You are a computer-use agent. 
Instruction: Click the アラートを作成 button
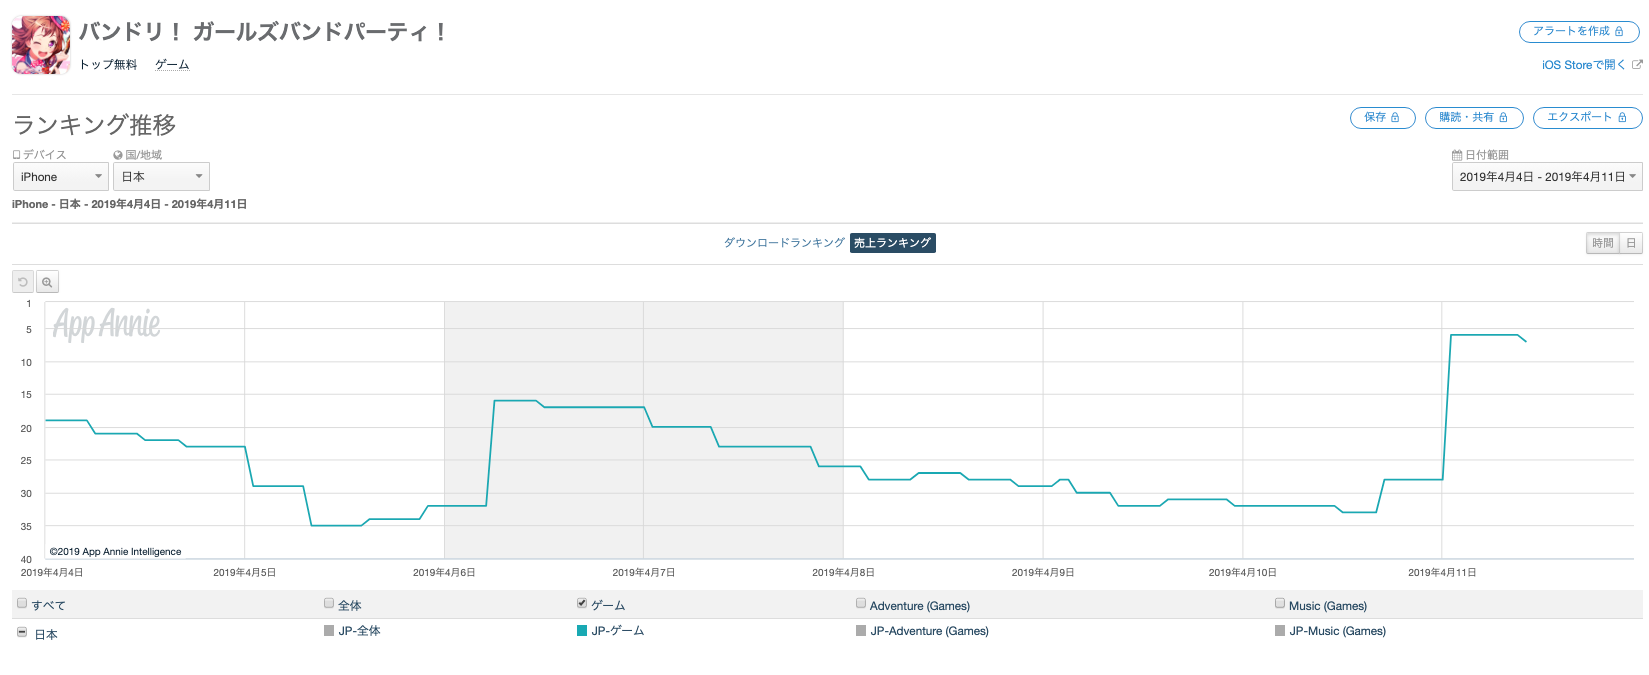tap(1579, 32)
